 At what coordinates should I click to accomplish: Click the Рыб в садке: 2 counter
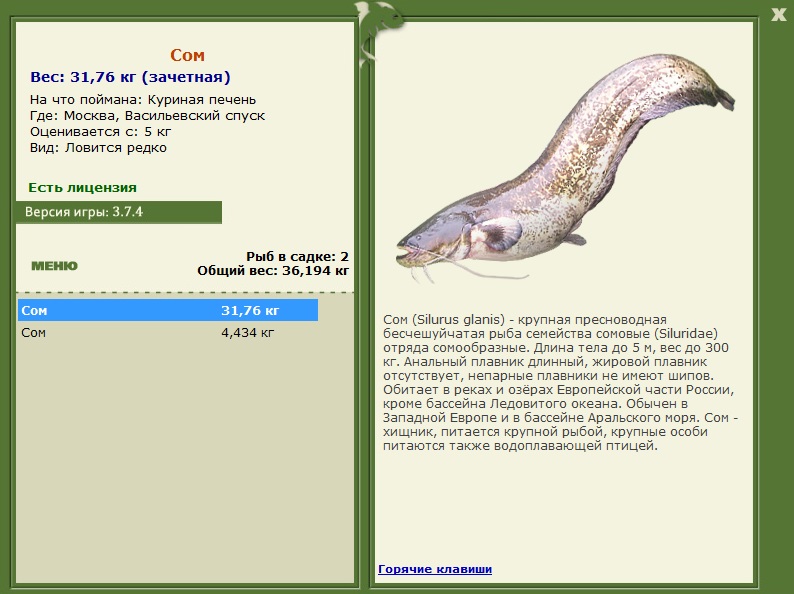[297, 256]
